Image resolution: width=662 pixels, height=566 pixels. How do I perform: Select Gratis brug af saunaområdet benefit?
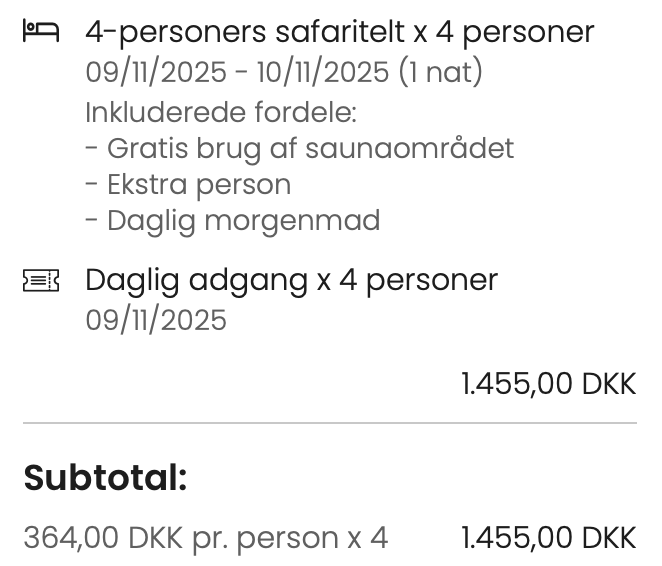coord(300,149)
